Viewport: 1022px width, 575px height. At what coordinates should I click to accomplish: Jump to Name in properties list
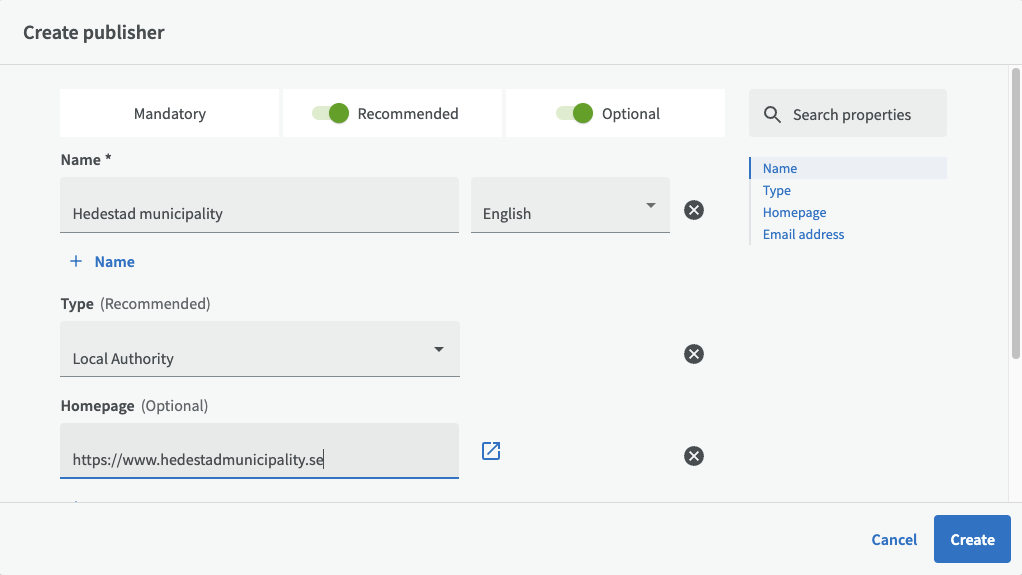coord(780,168)
